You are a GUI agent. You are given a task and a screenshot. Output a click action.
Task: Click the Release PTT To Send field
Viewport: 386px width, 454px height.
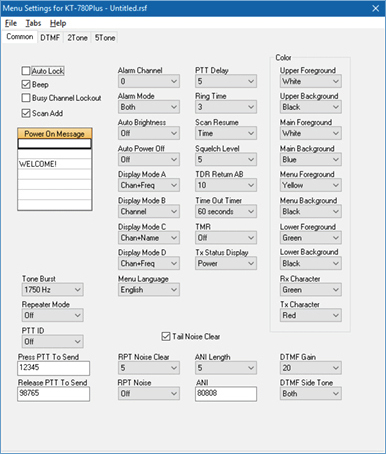(54, 394)
